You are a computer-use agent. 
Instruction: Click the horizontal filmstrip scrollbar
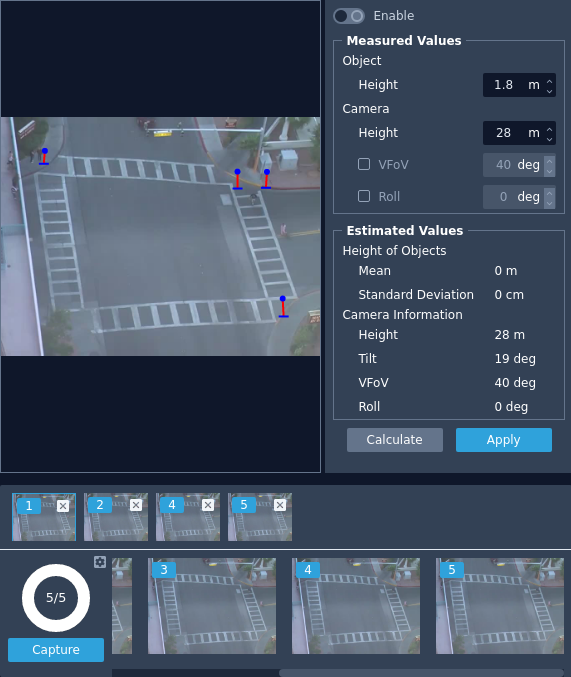[x=421, y=673]
